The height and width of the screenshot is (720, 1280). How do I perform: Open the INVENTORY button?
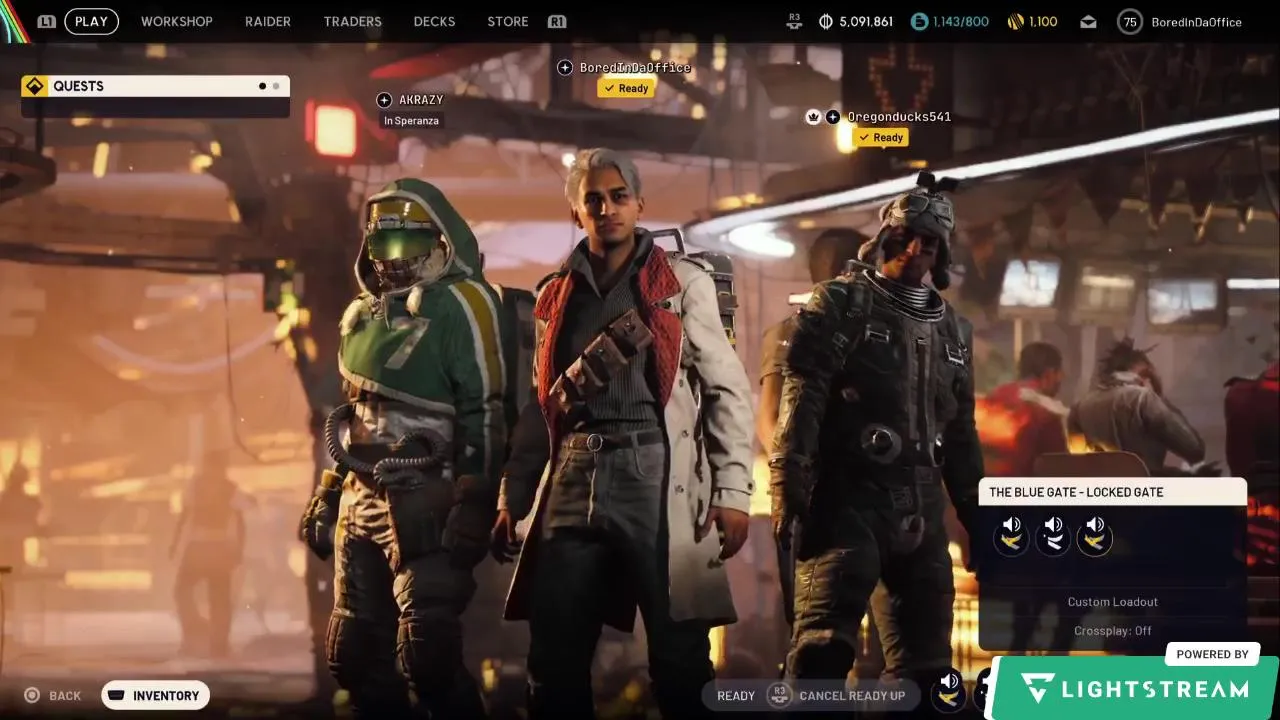[155, 695]
